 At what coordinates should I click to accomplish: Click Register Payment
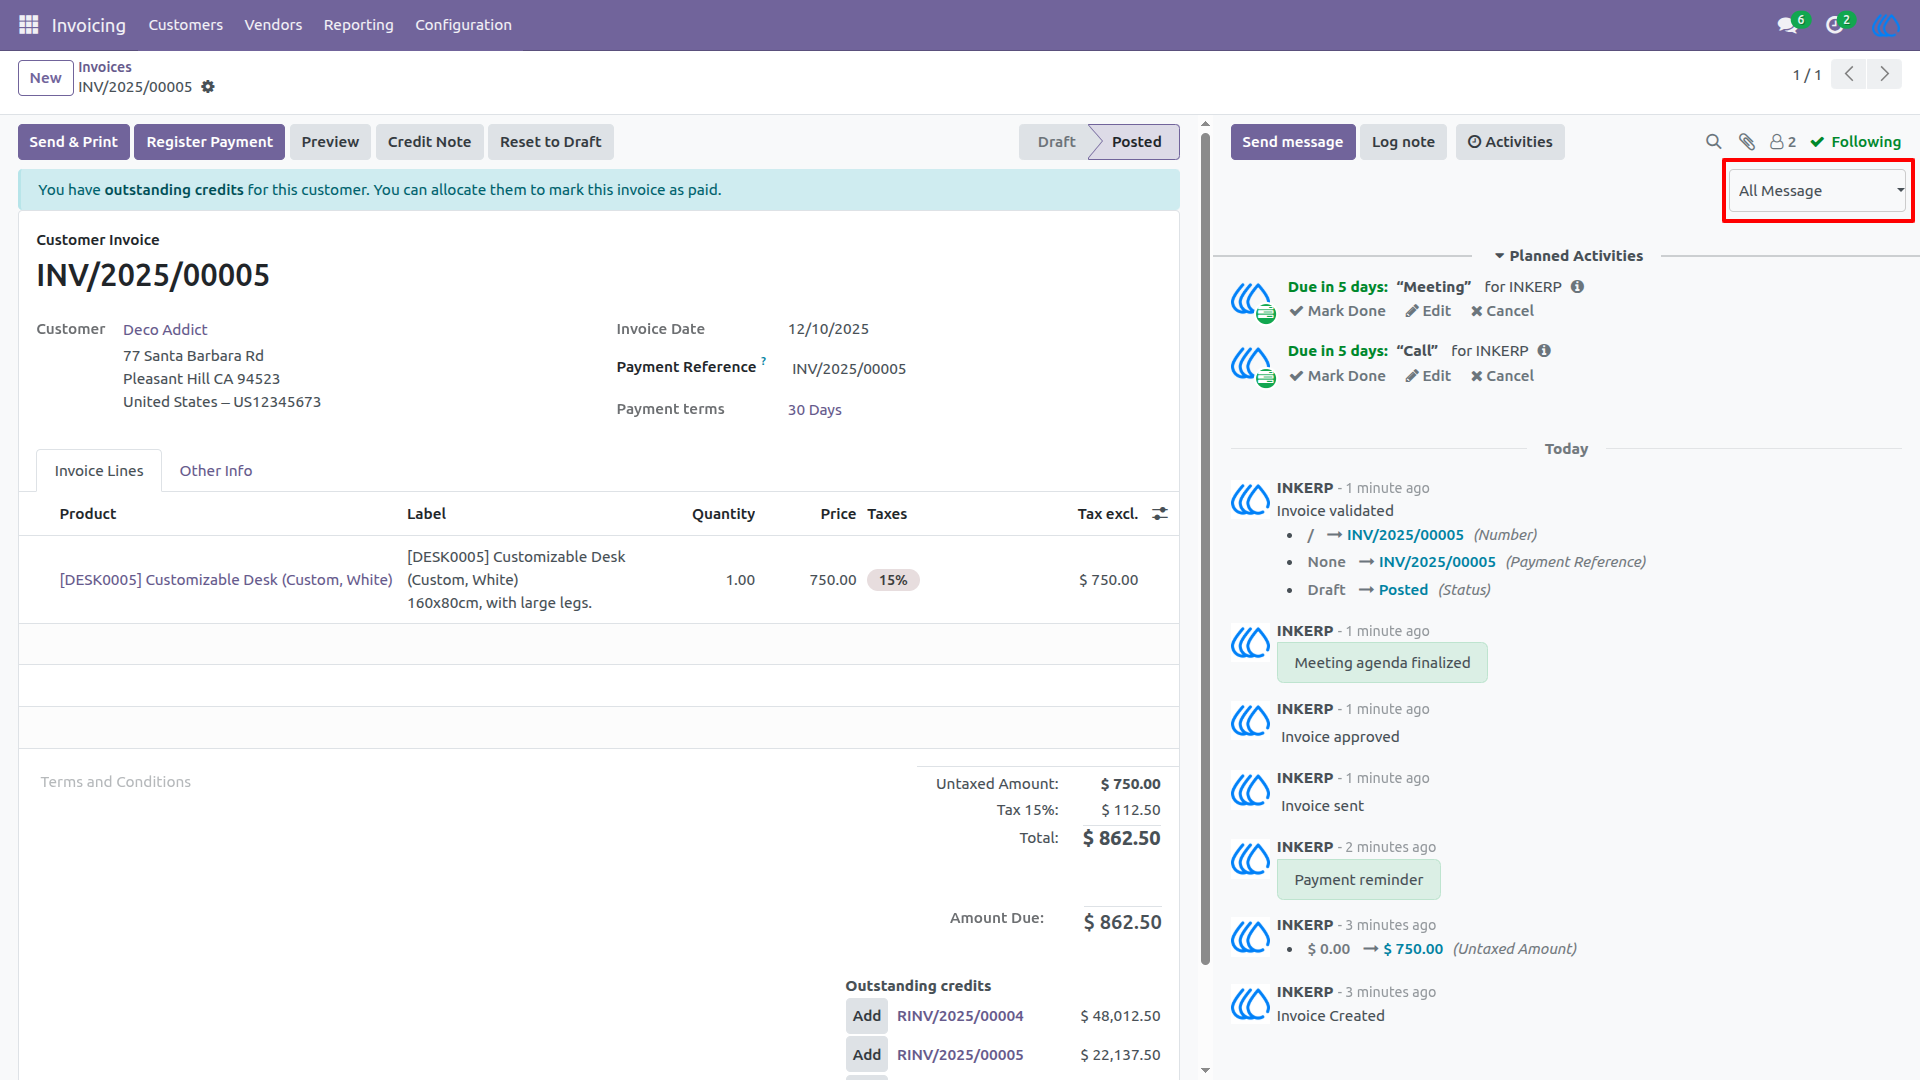(209, 142)
